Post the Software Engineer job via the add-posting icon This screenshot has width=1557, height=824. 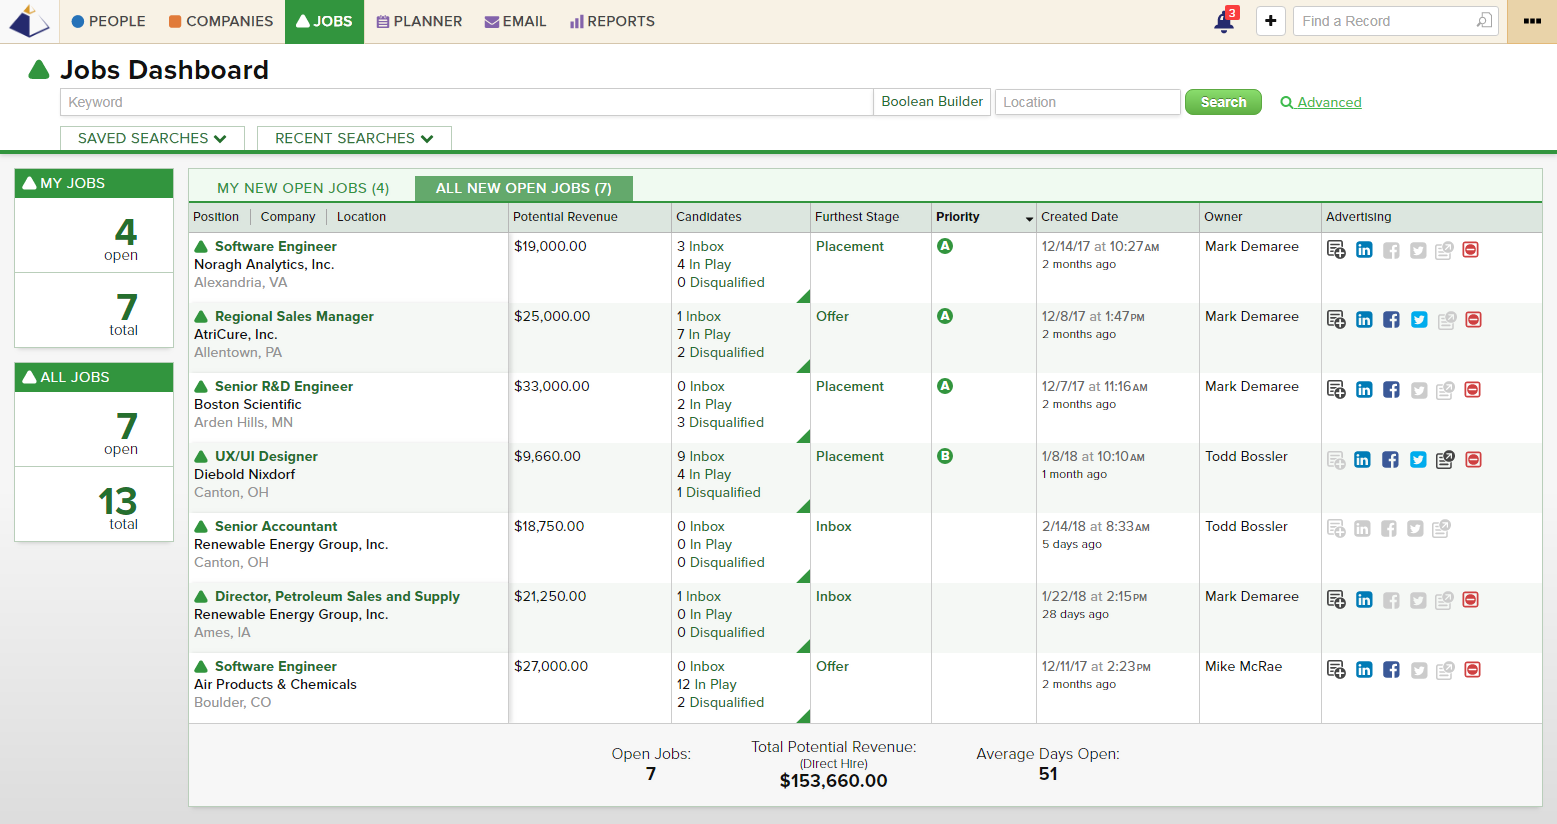(x=1336, y=249)
